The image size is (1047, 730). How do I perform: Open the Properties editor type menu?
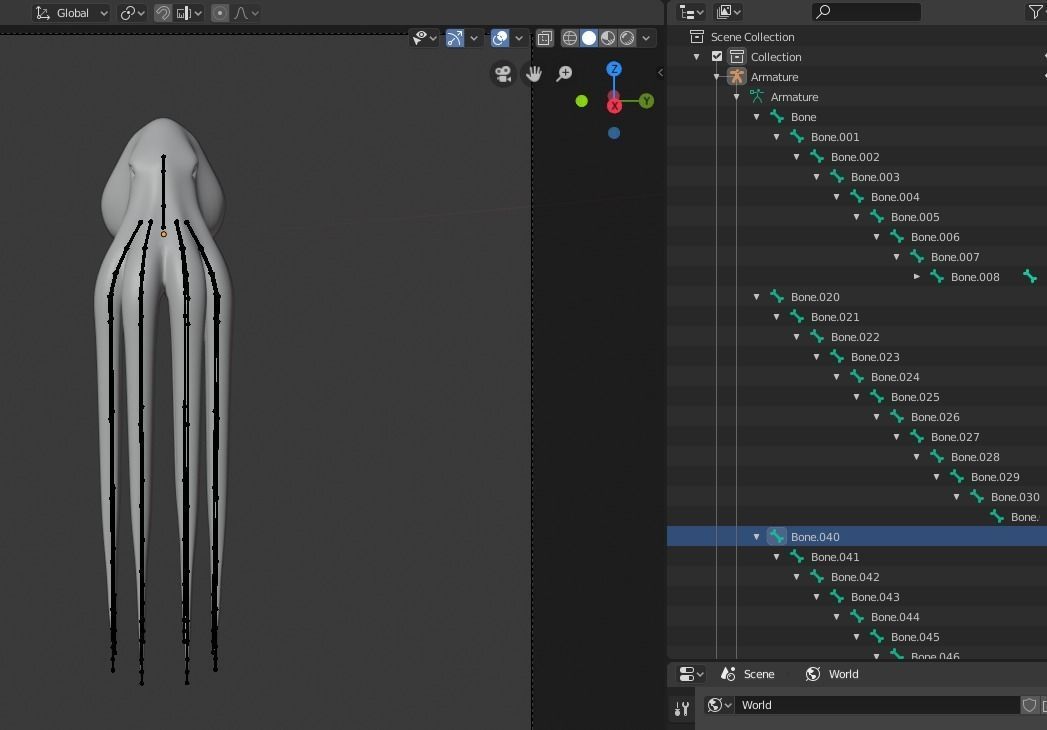(690, 674)
